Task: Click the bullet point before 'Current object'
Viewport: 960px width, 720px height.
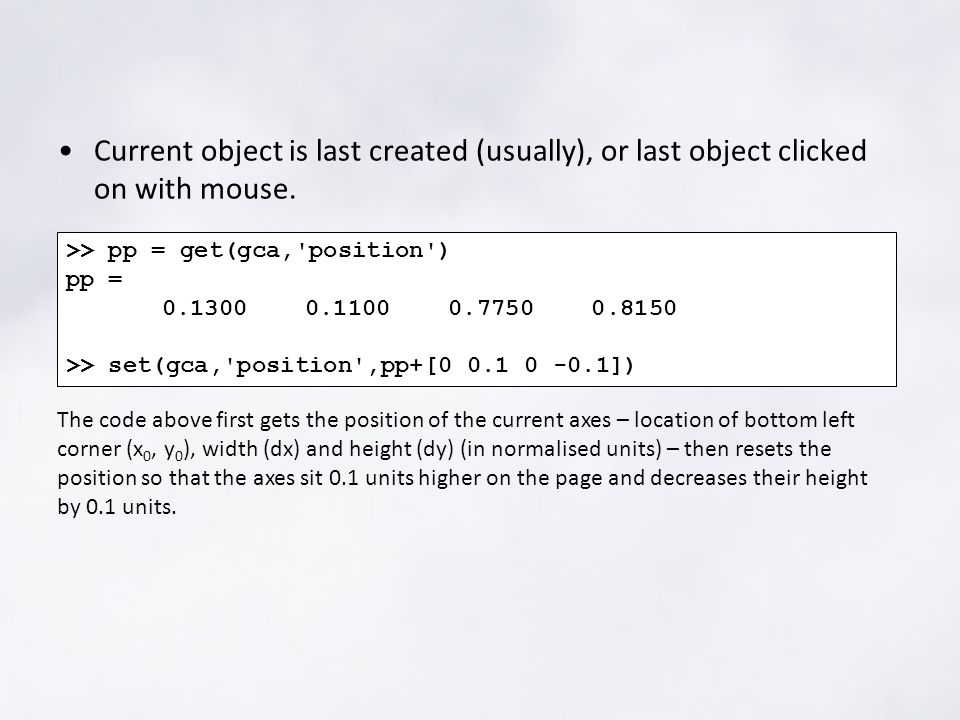Action: click(x=66, y=152)
